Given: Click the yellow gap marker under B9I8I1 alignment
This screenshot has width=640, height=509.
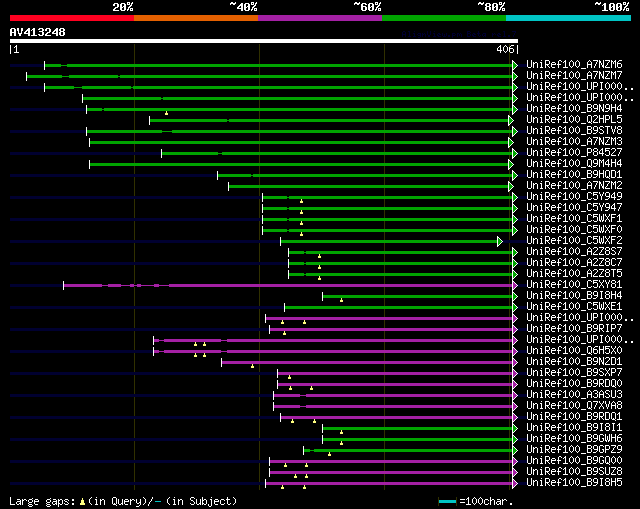Looking at the screenshot, I should (x=342, y=432).
